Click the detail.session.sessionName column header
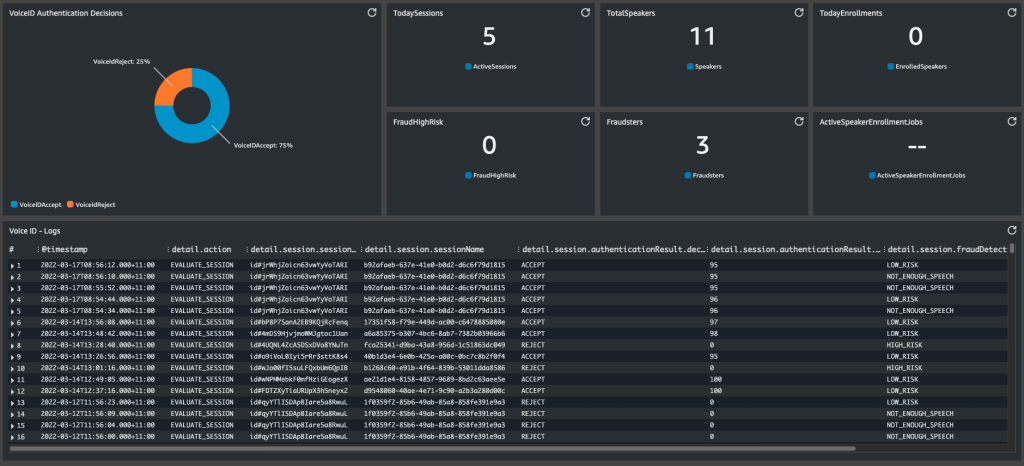This screenshot has height=466, width=1024. coord(425,249)
